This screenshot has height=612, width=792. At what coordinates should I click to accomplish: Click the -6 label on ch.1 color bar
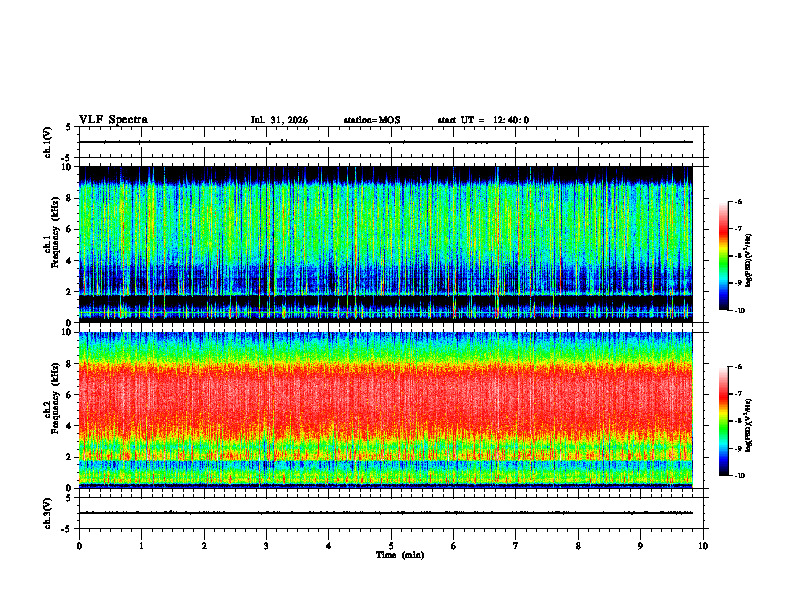[738, 201]
